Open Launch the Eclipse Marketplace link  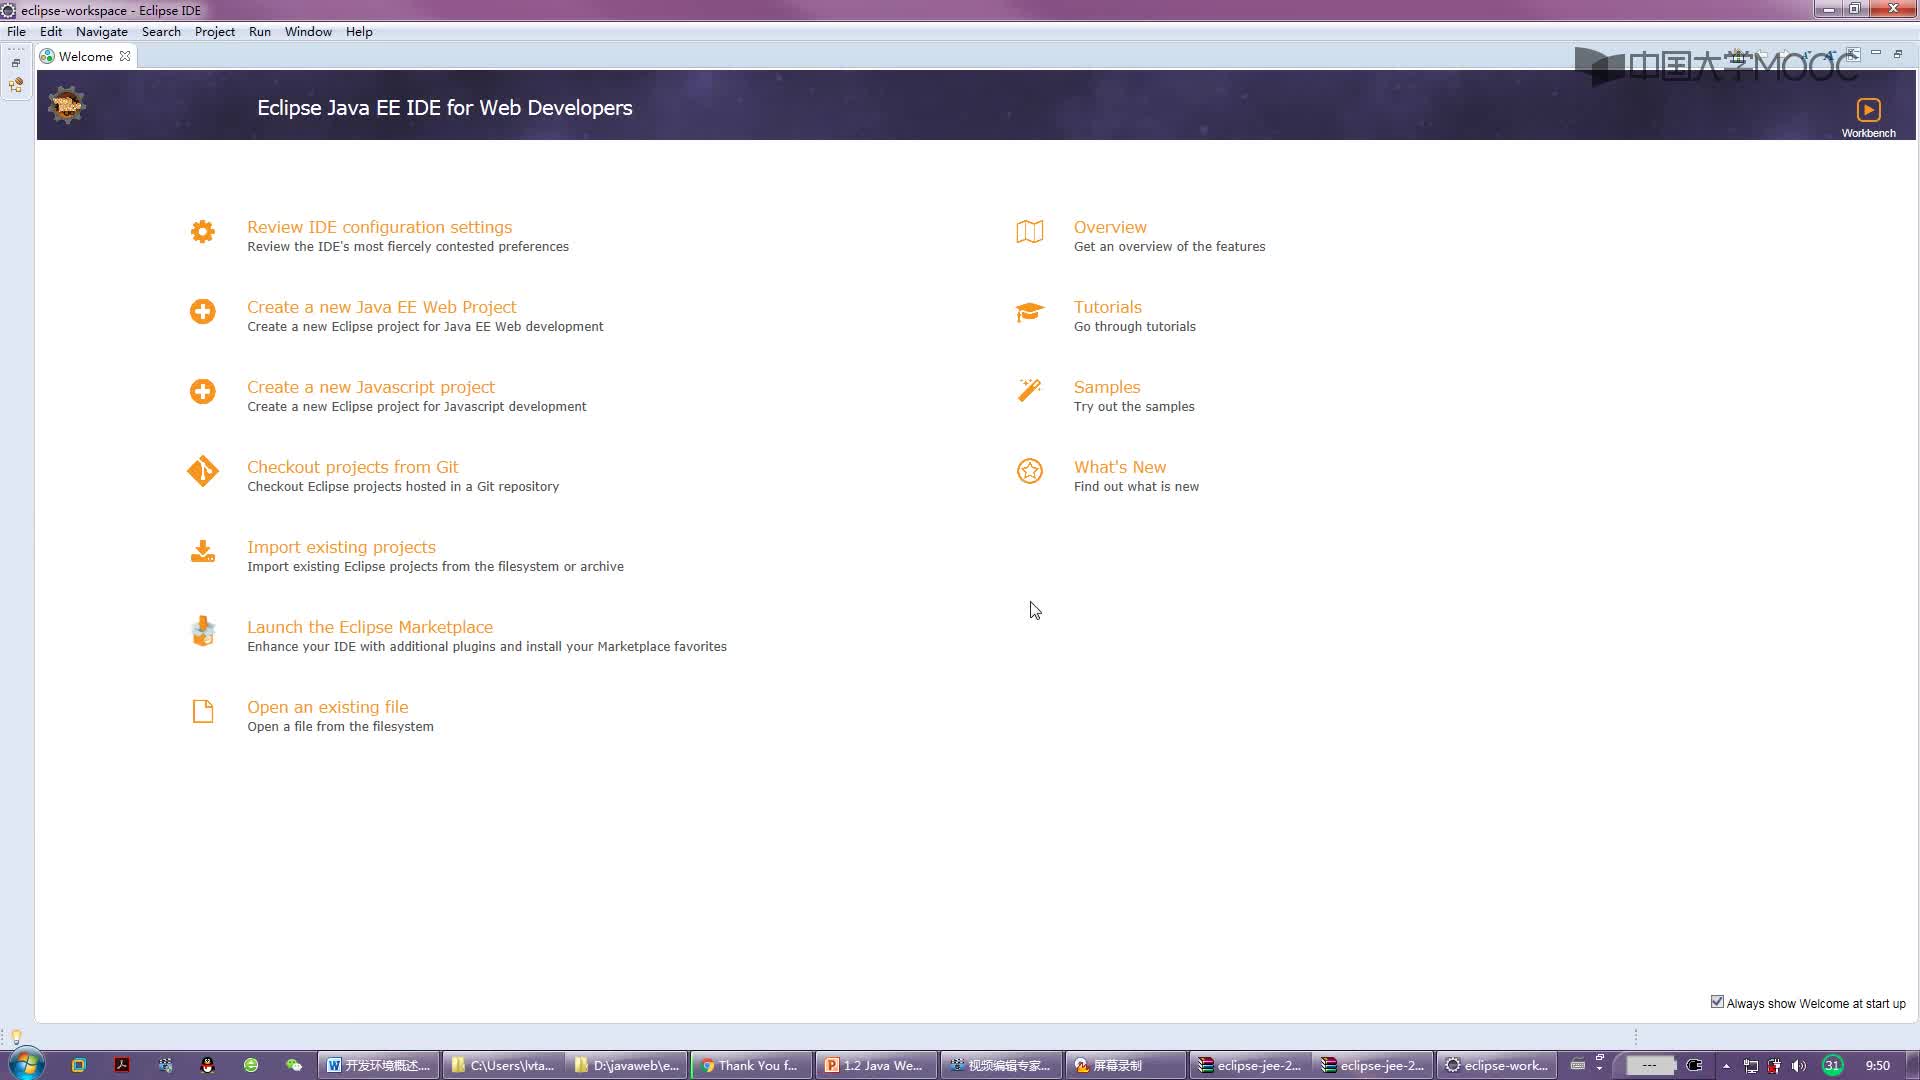point(369,627)
